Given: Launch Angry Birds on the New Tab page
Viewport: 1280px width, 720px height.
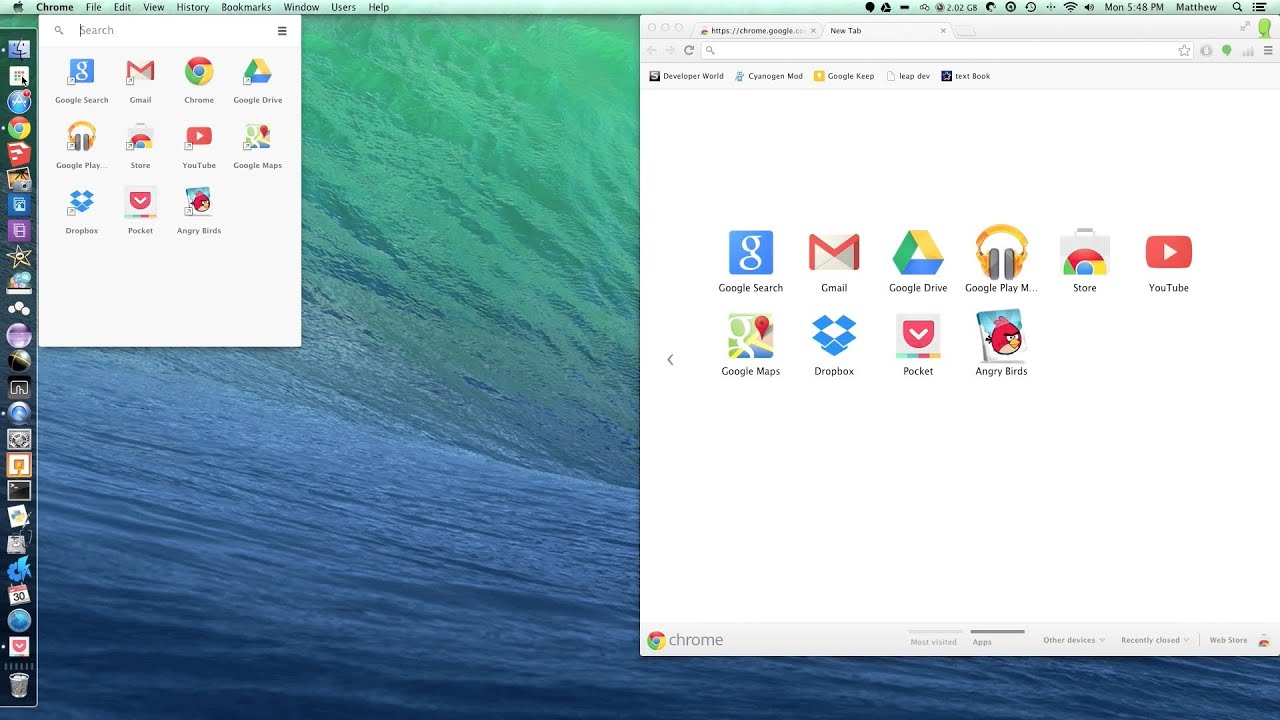Looking at the screenshot, I should coord(1001,343).
